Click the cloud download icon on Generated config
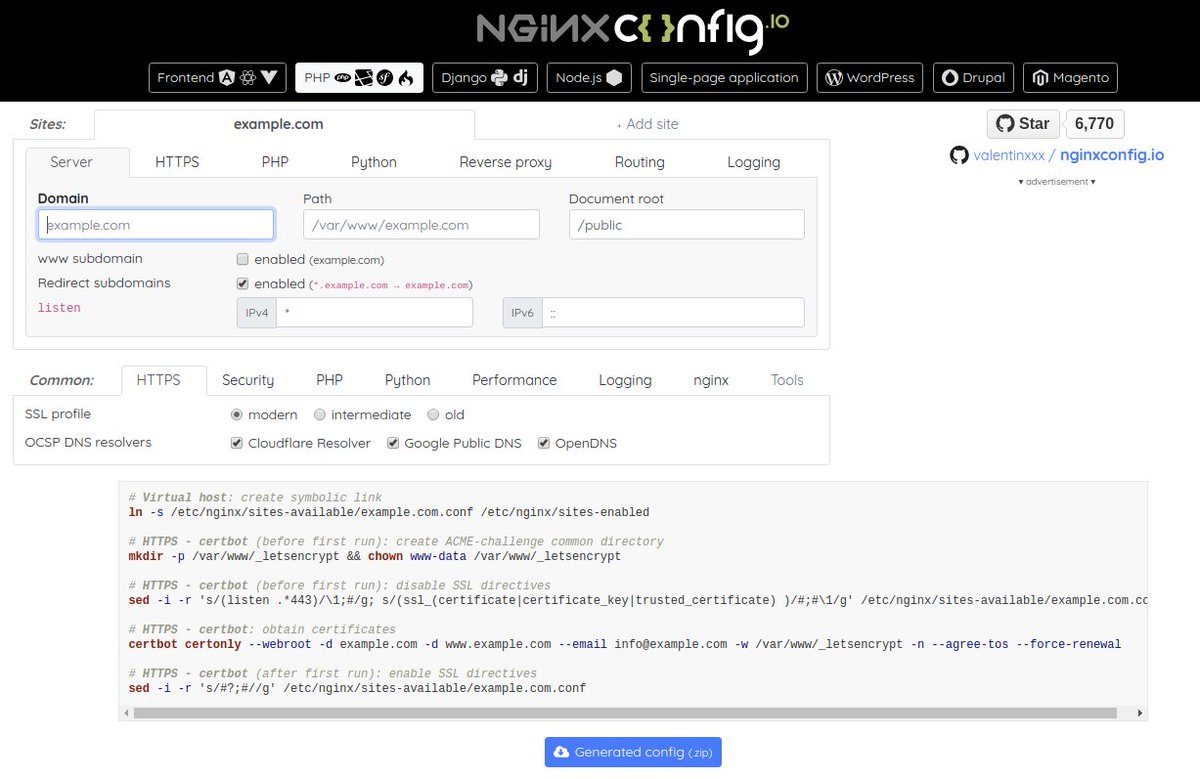Image resolution: width=1200 pixels, height=779 pixels. pyautogui.click(x=561, y=752)
